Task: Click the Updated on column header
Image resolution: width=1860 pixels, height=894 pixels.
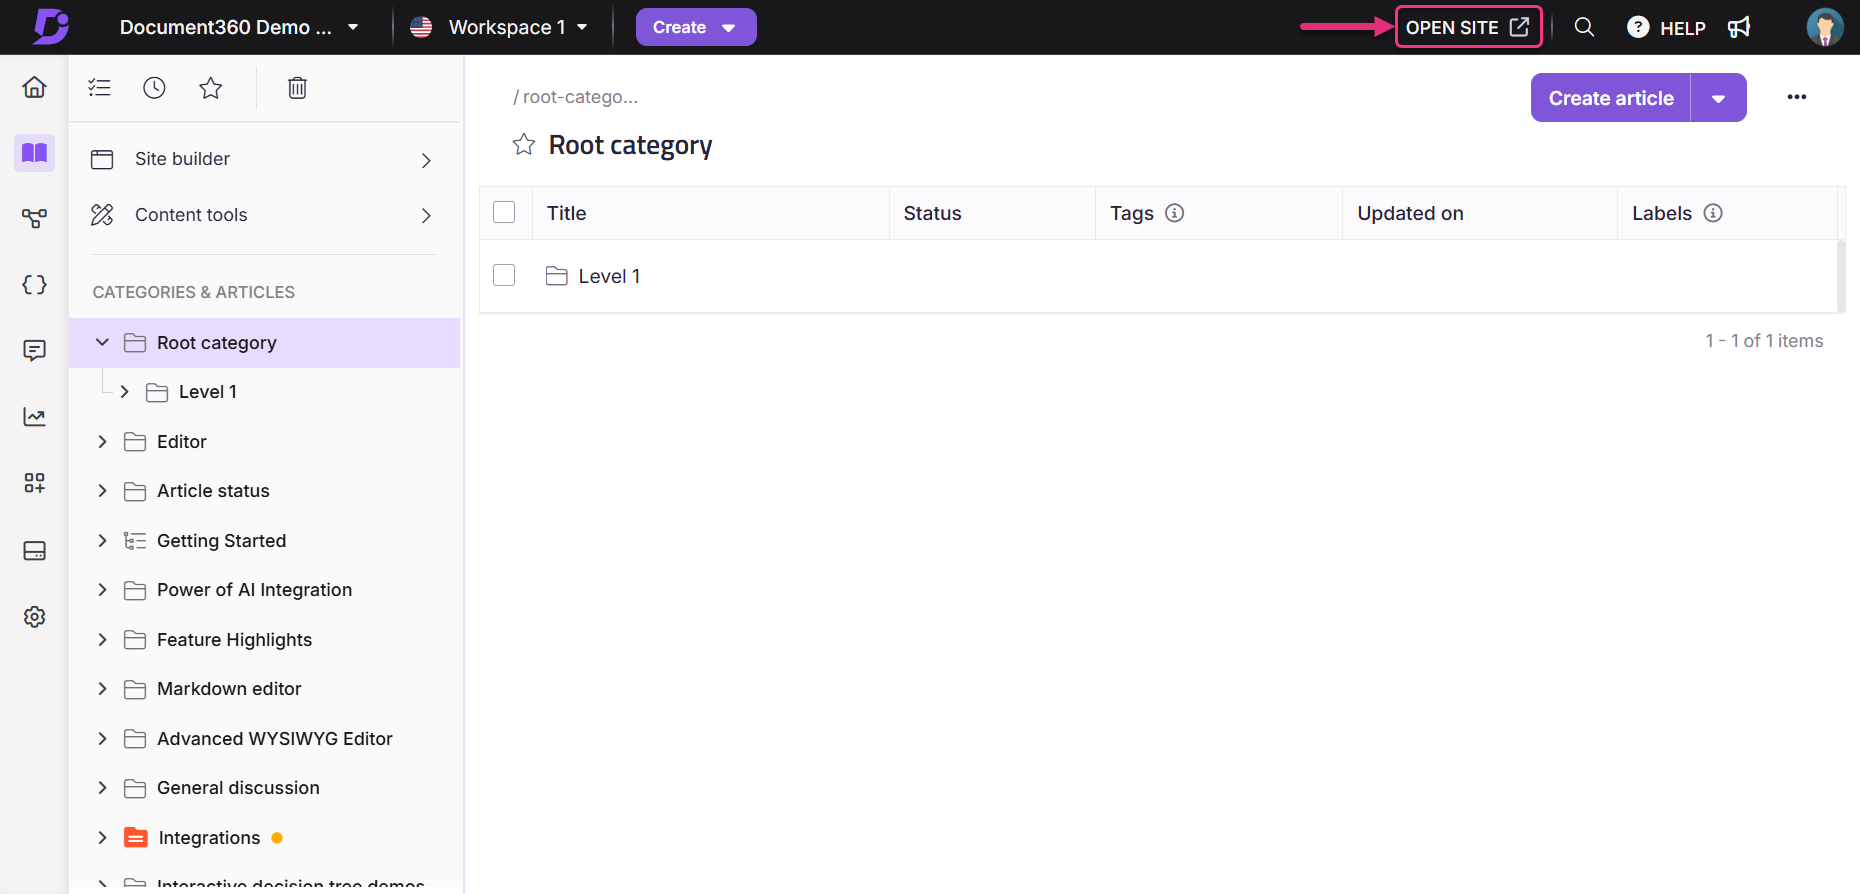Action: pos(1410,213)
